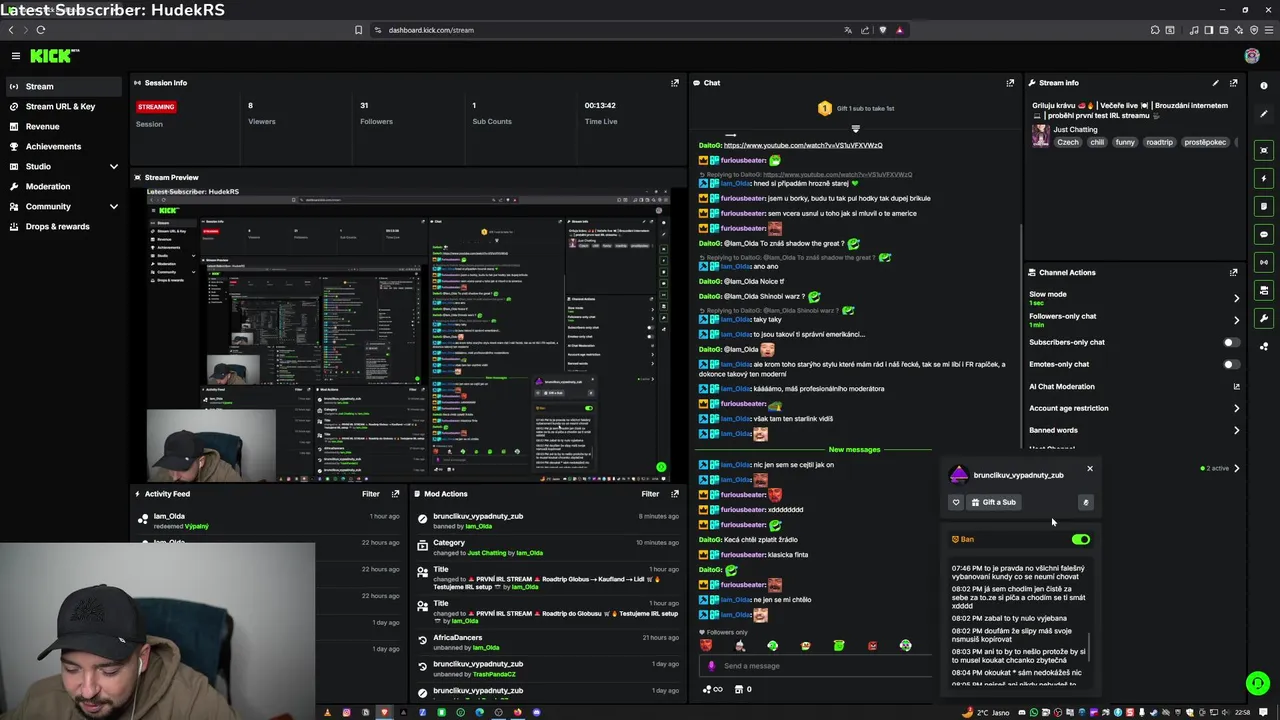Image resolution: width=1280 pixels, height=720 pixels.
Task: Pop out the Channel Actions panel
Action: [1233, 272]
